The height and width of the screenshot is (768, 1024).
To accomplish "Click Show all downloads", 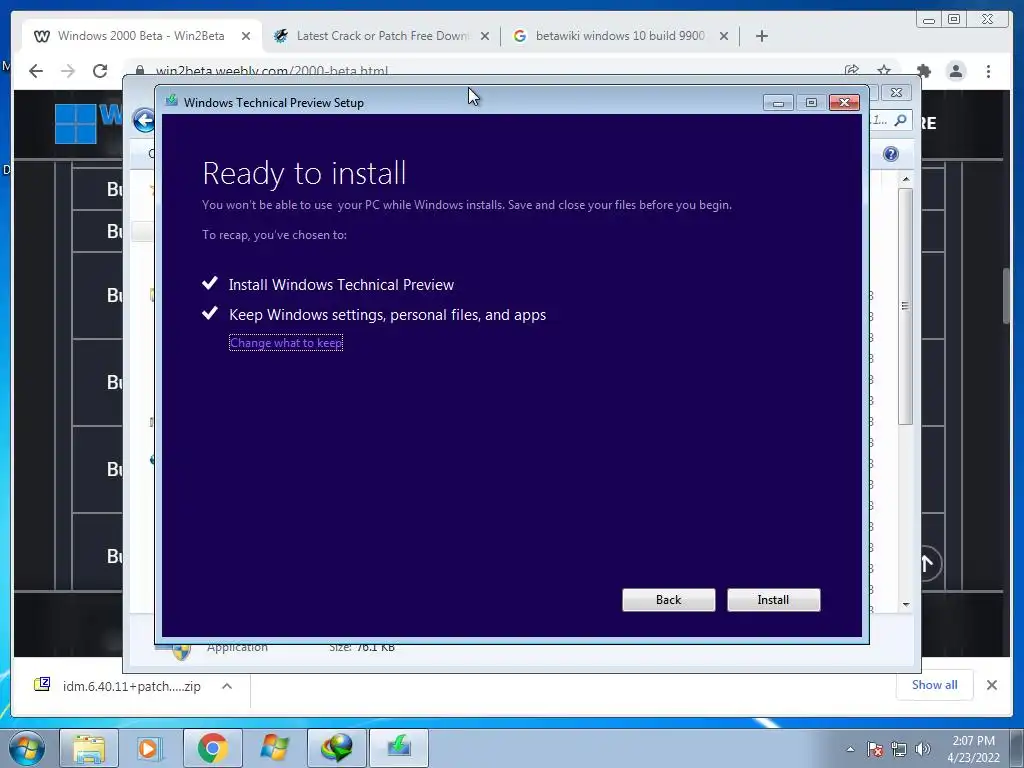I will (x=935, y=684).
